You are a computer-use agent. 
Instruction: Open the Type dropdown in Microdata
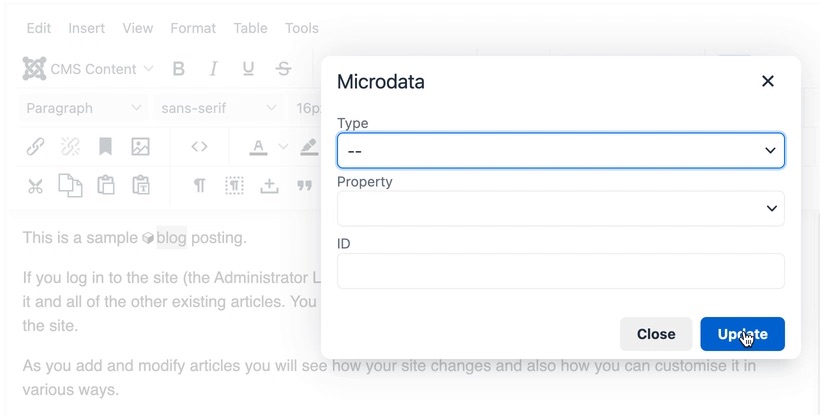[x=561, y=151]
